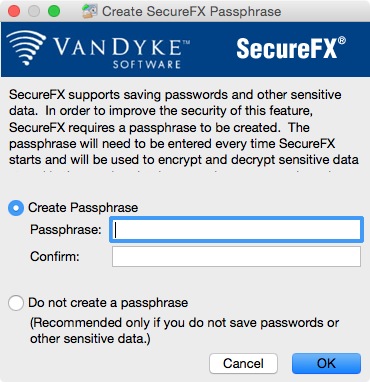Close the window using the red button
Image resolution: width=370 pixels, height=382 pixels.
click(14, 11)
